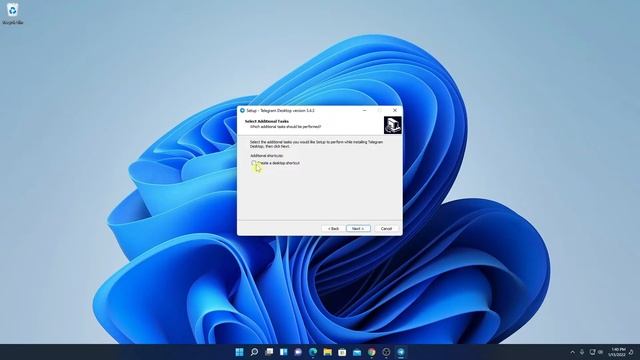This screenshot has width=640, height=360.
Task: Open Google Chrome from the taskbar
Action: click(371, 352)
